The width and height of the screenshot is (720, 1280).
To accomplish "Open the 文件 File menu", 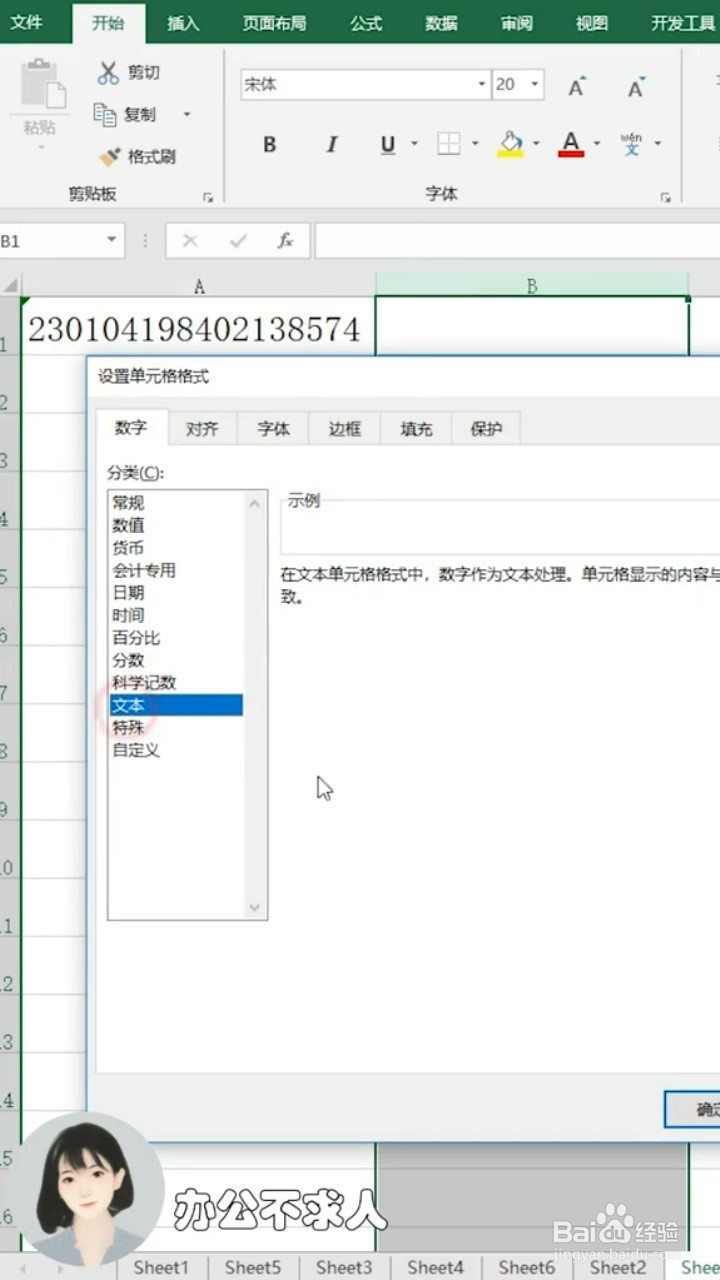I will tap(27, 22).
